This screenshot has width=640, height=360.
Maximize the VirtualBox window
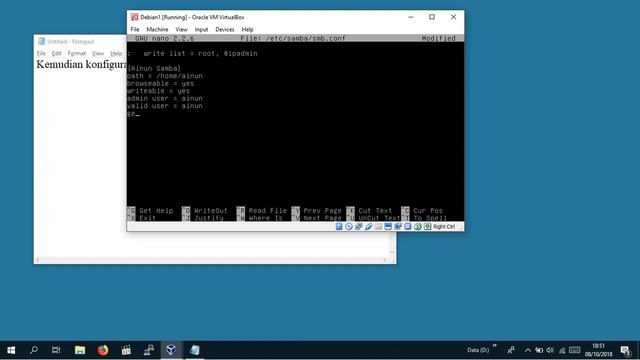(x=432, y=17)
